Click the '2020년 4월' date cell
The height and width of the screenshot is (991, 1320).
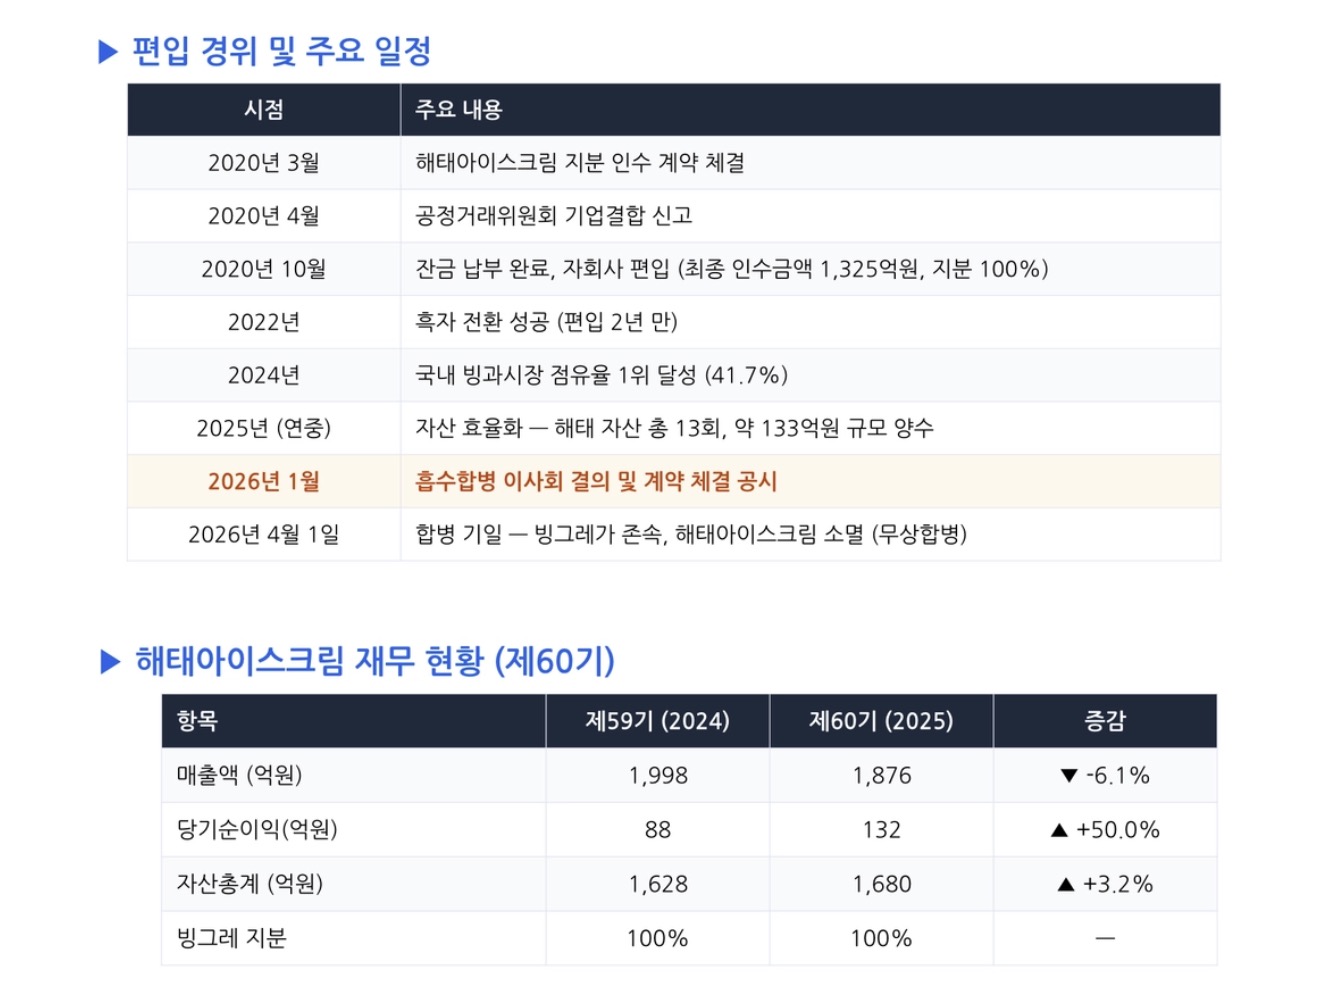point(264,216)
